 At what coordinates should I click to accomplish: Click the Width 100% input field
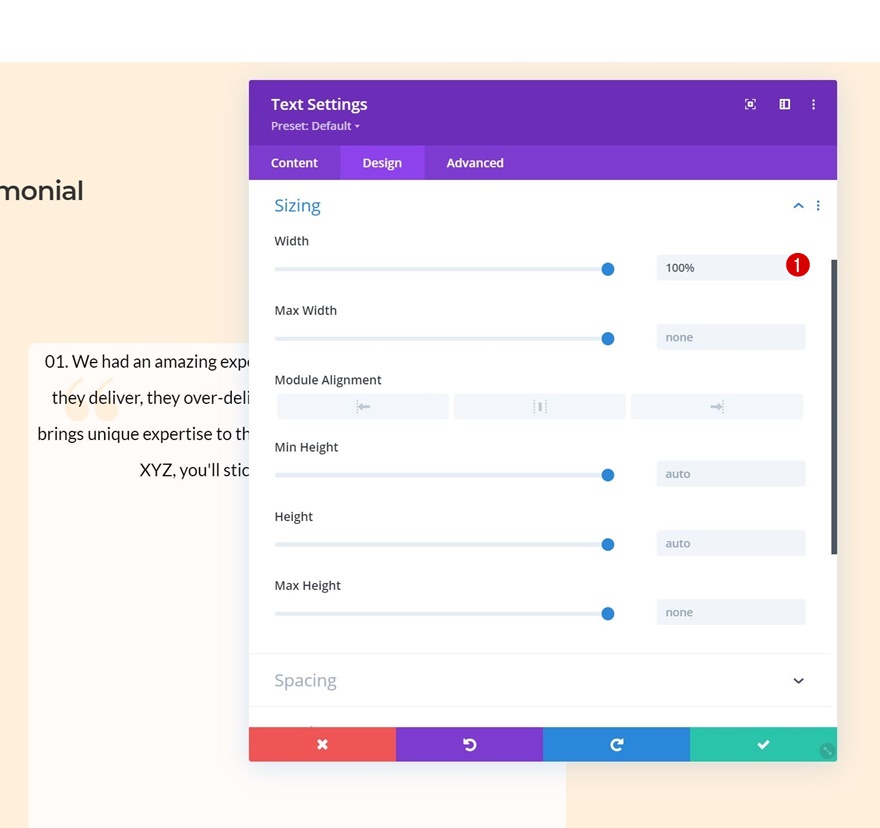point(731,268)
